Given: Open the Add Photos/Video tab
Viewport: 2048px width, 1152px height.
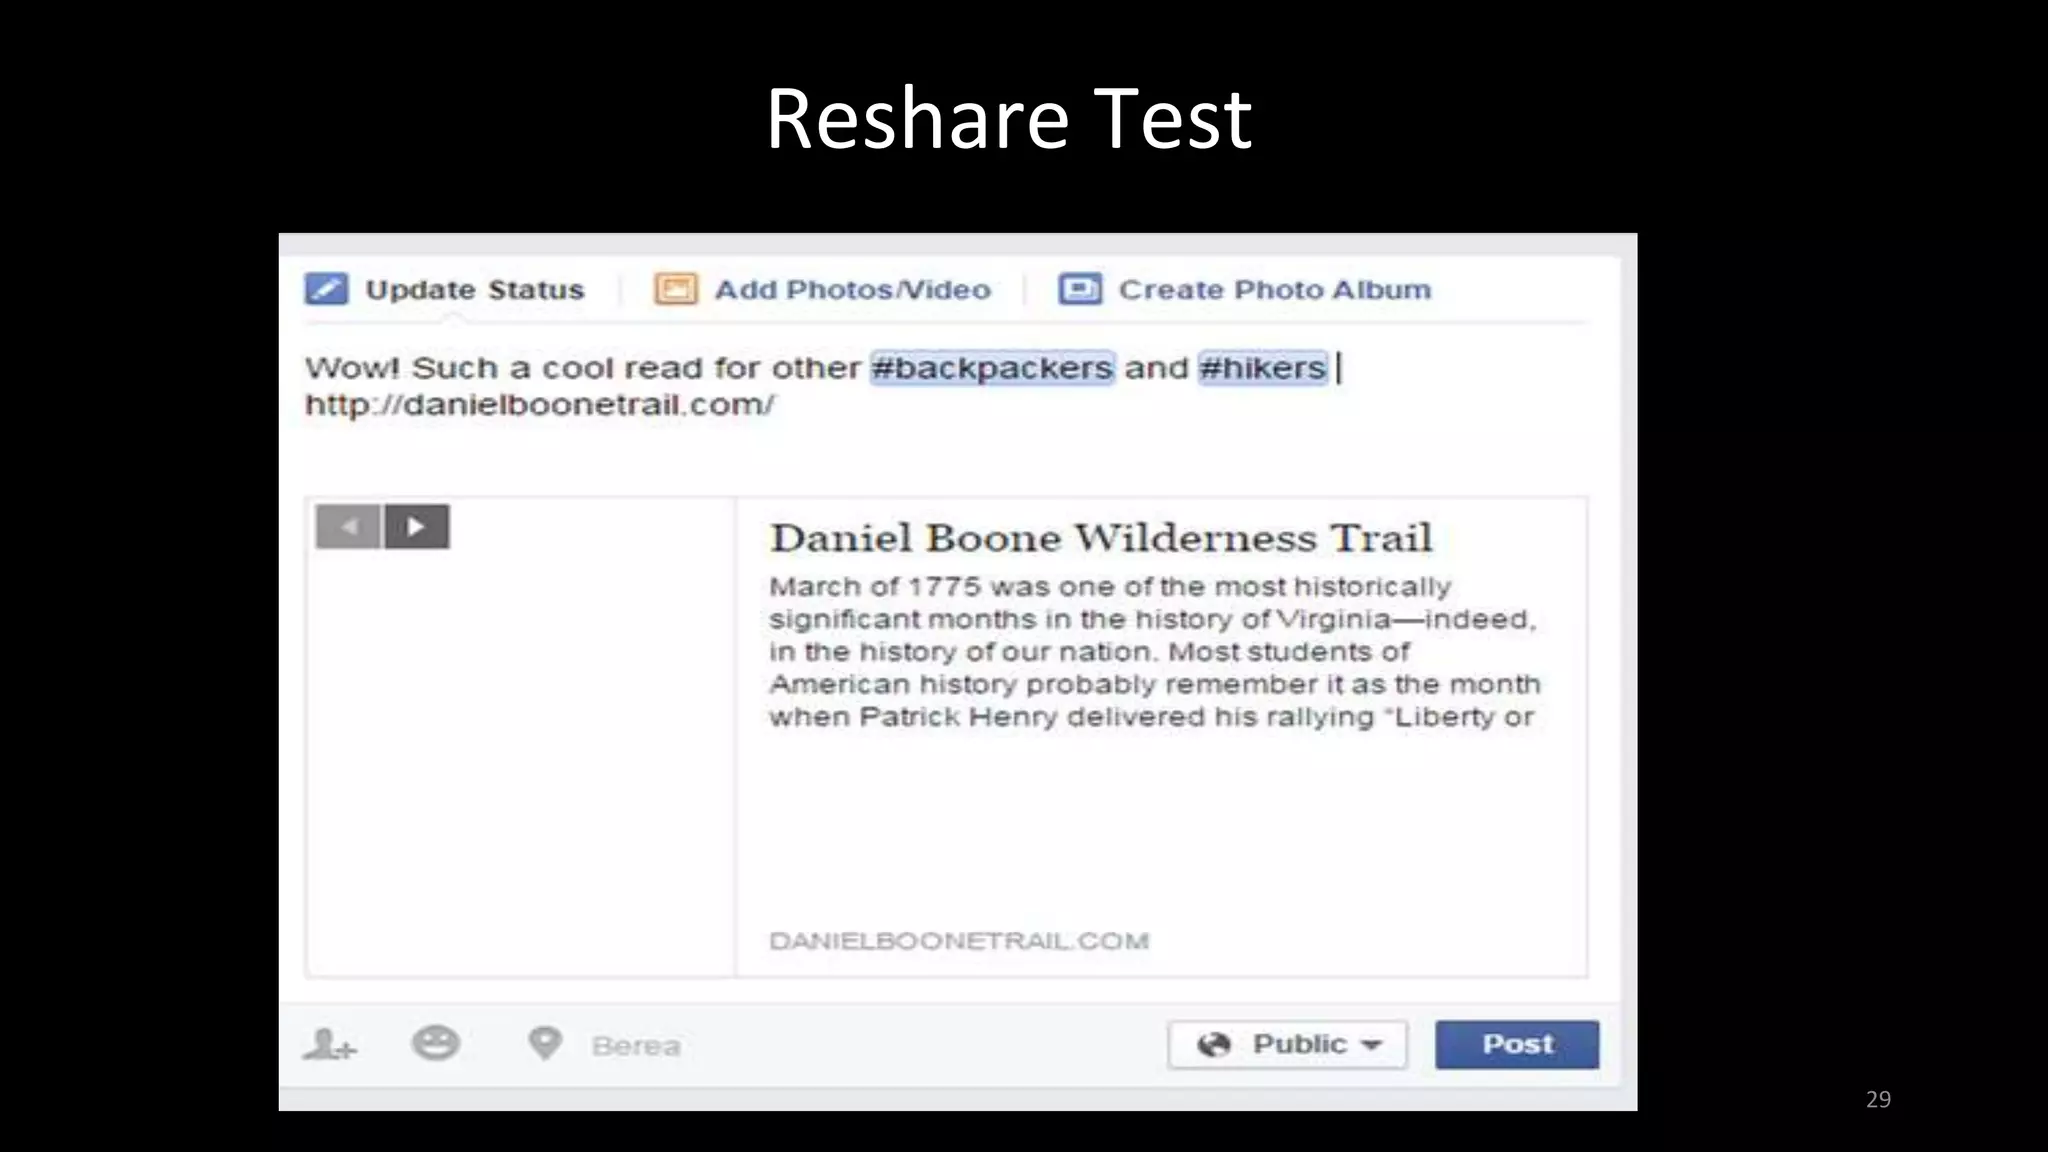Looking at the screenshot, I should coord(822,290).
